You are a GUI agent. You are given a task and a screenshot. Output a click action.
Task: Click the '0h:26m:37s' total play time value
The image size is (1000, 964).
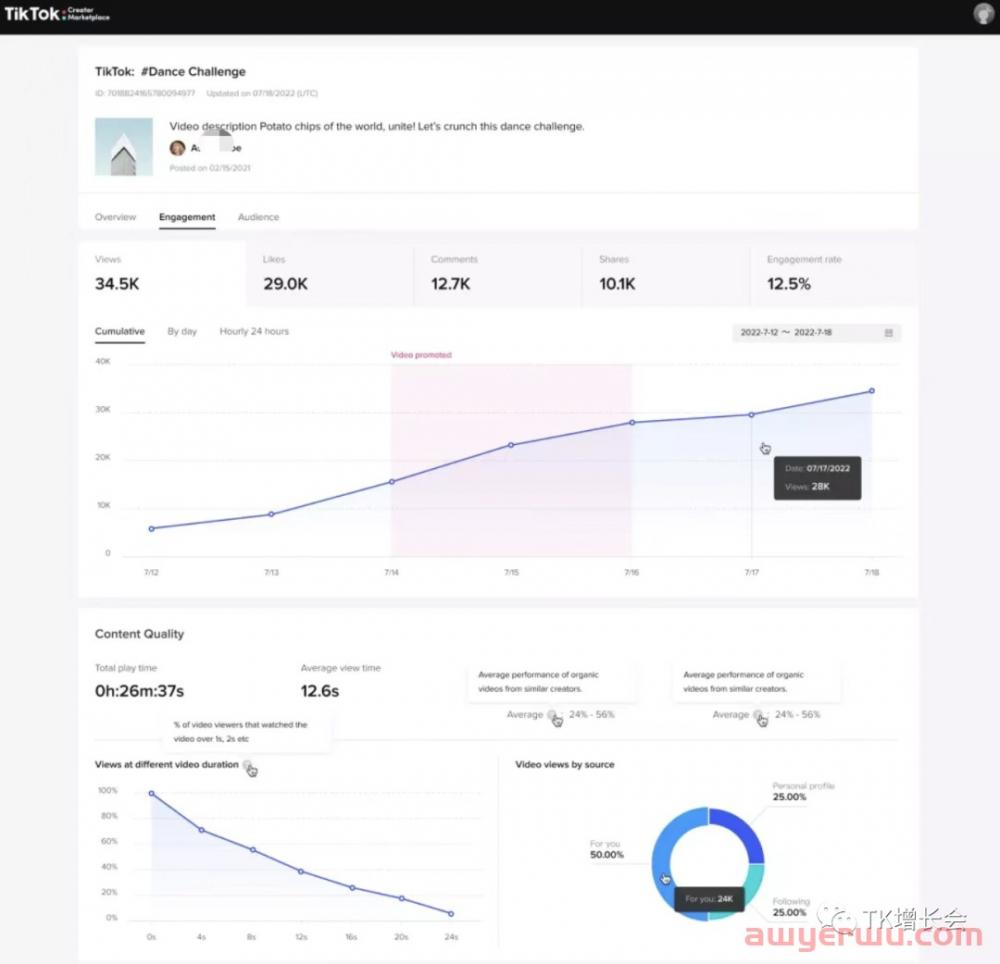pyautogui.click(x=139, y=691)
